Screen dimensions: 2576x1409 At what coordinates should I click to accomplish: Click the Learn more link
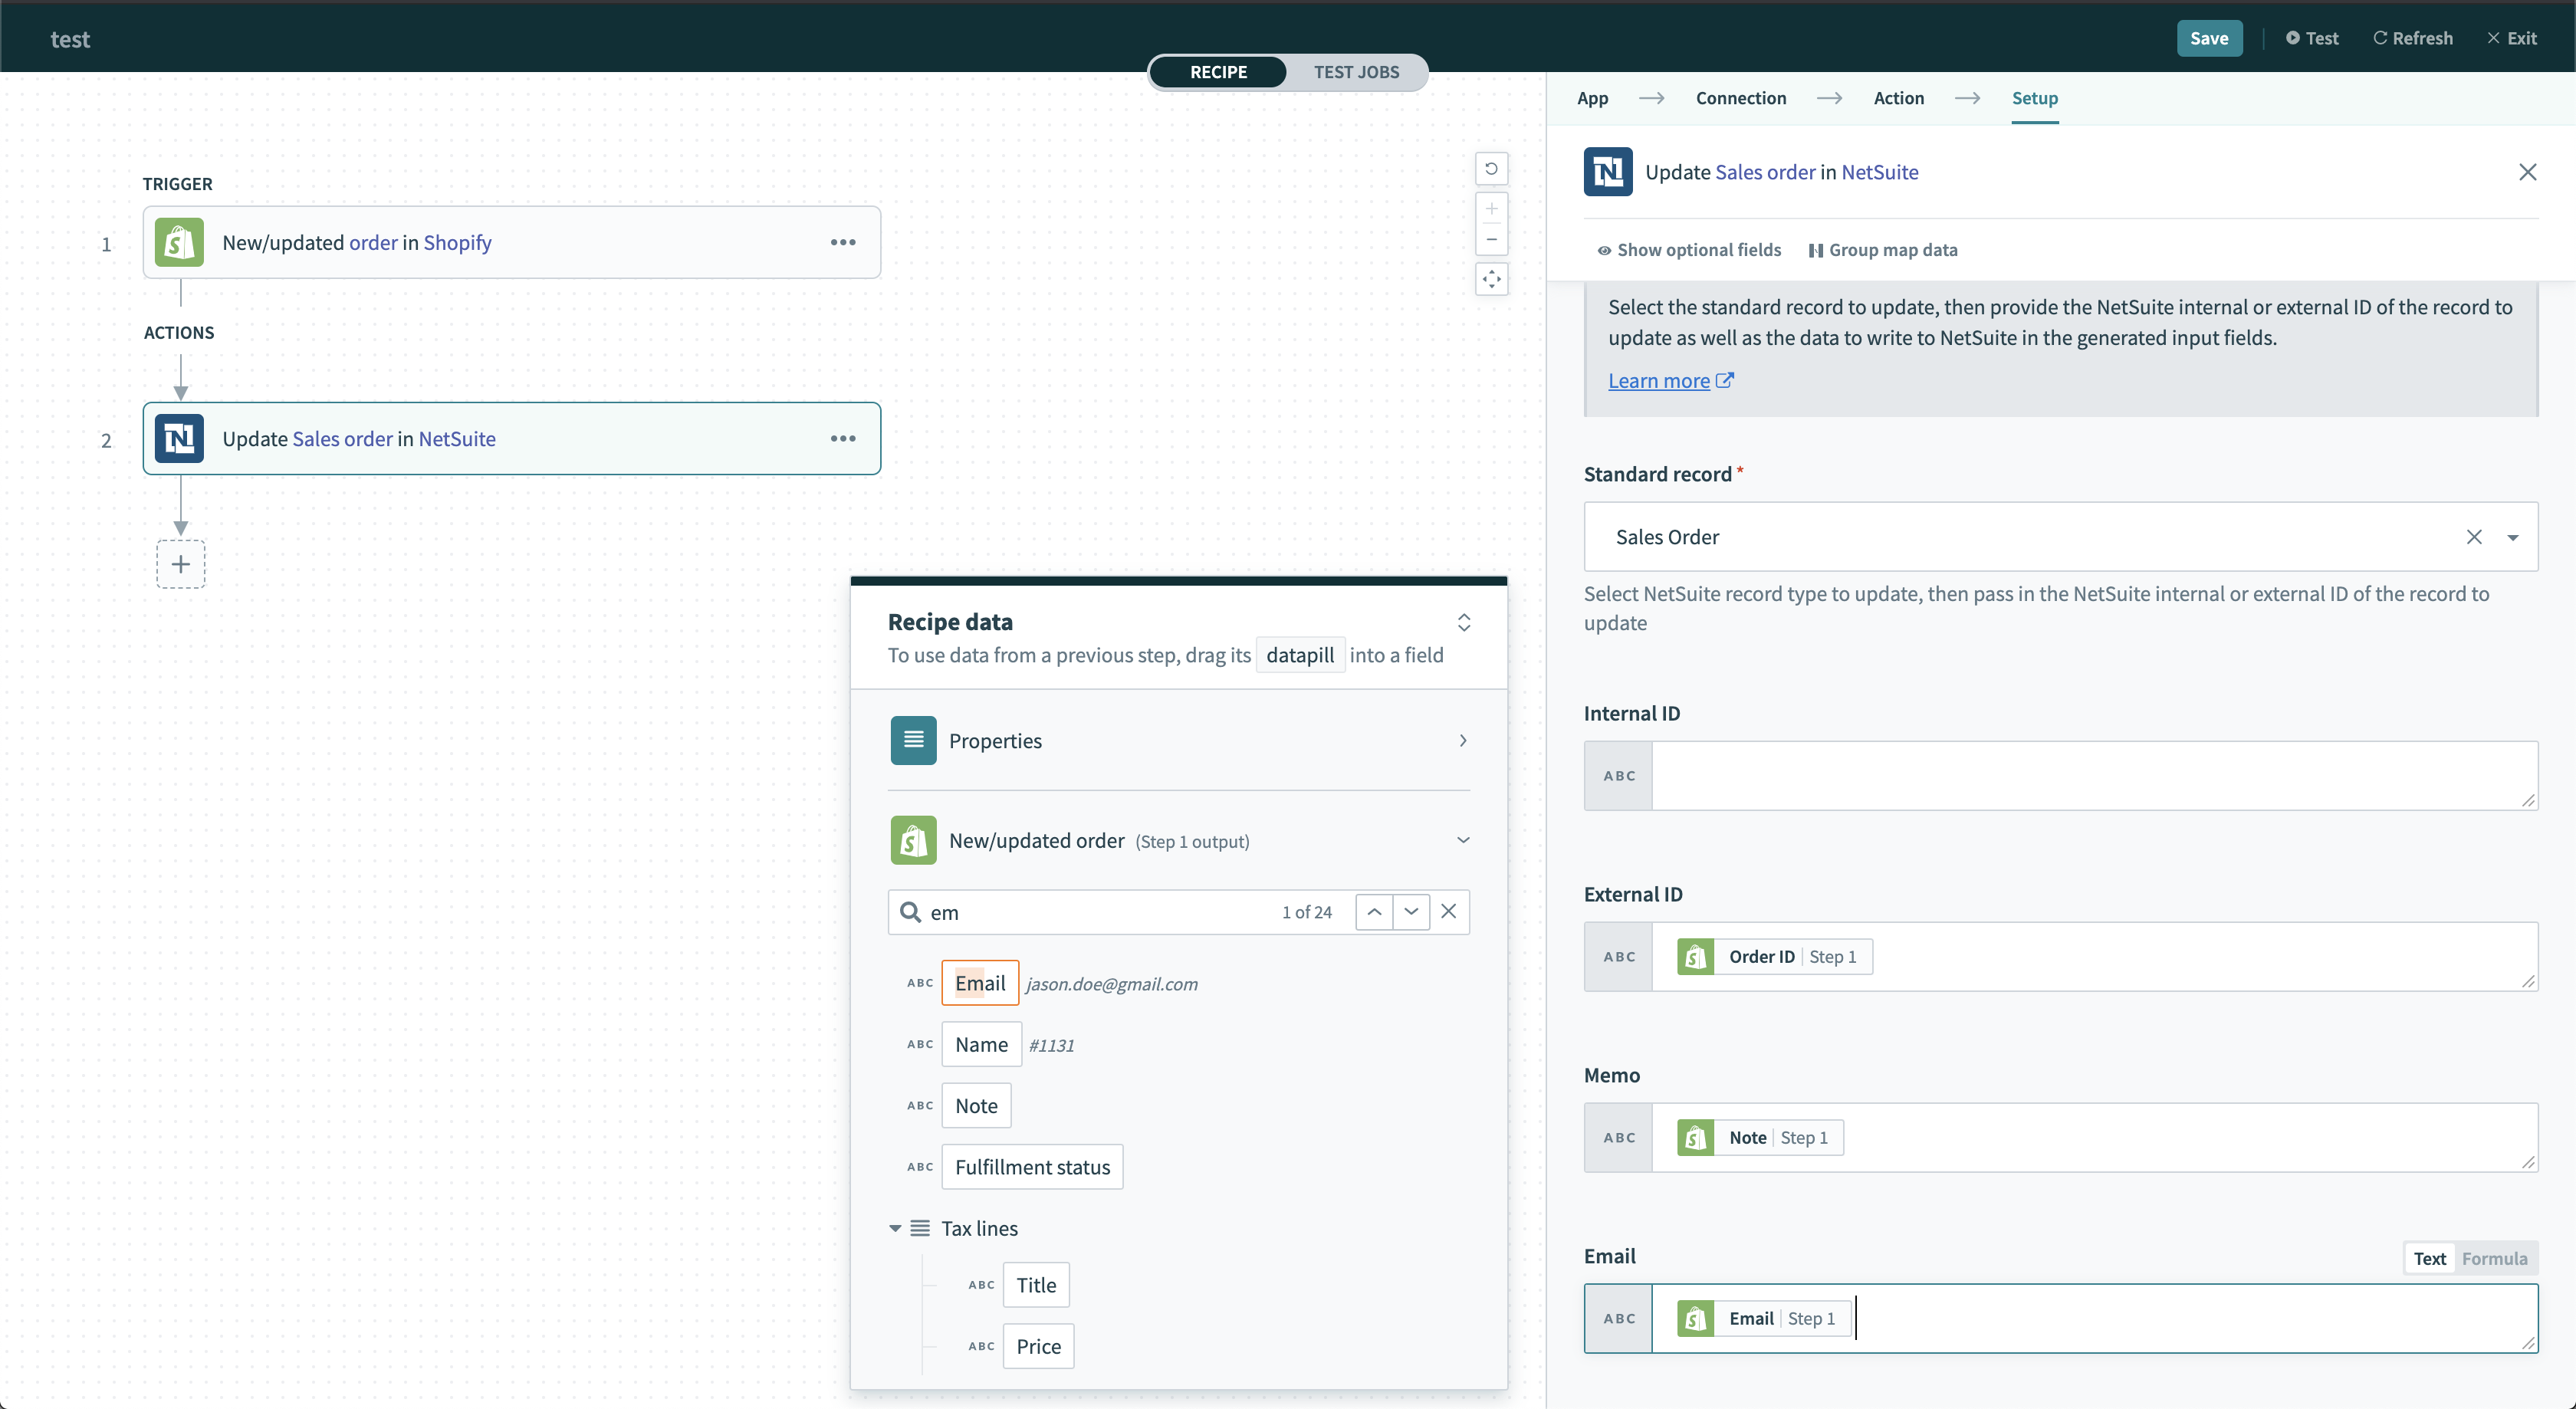1660,380
